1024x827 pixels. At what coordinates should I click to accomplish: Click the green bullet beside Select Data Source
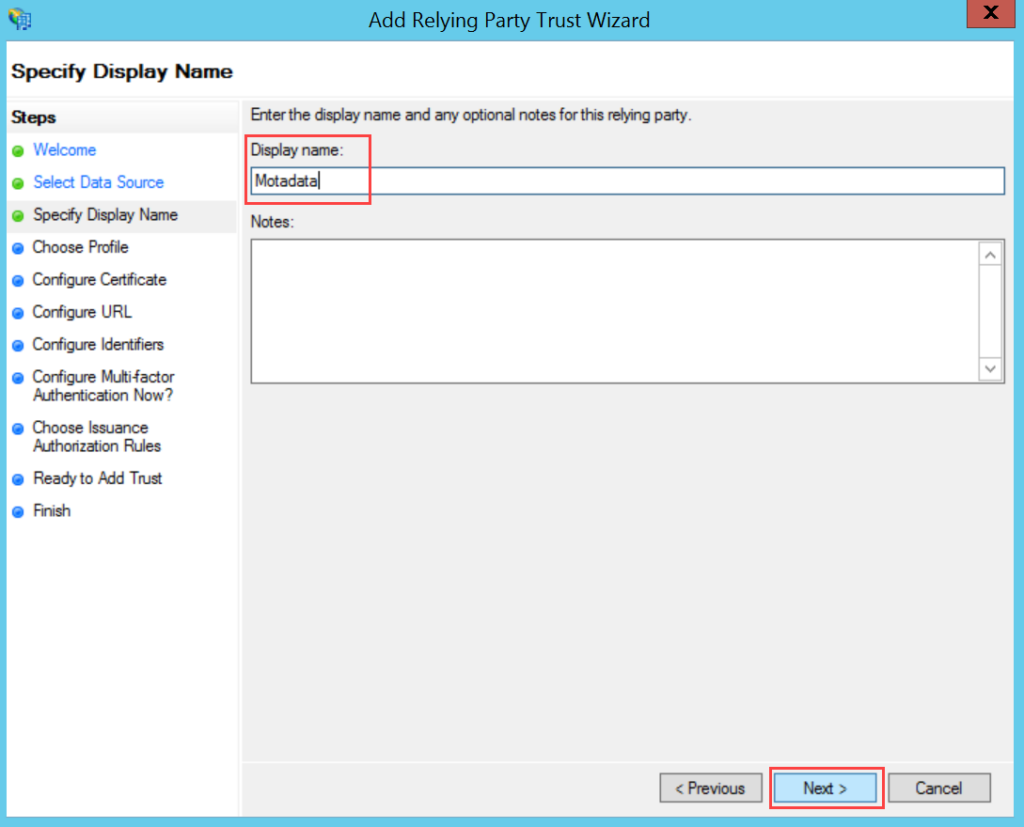point(17,184)
